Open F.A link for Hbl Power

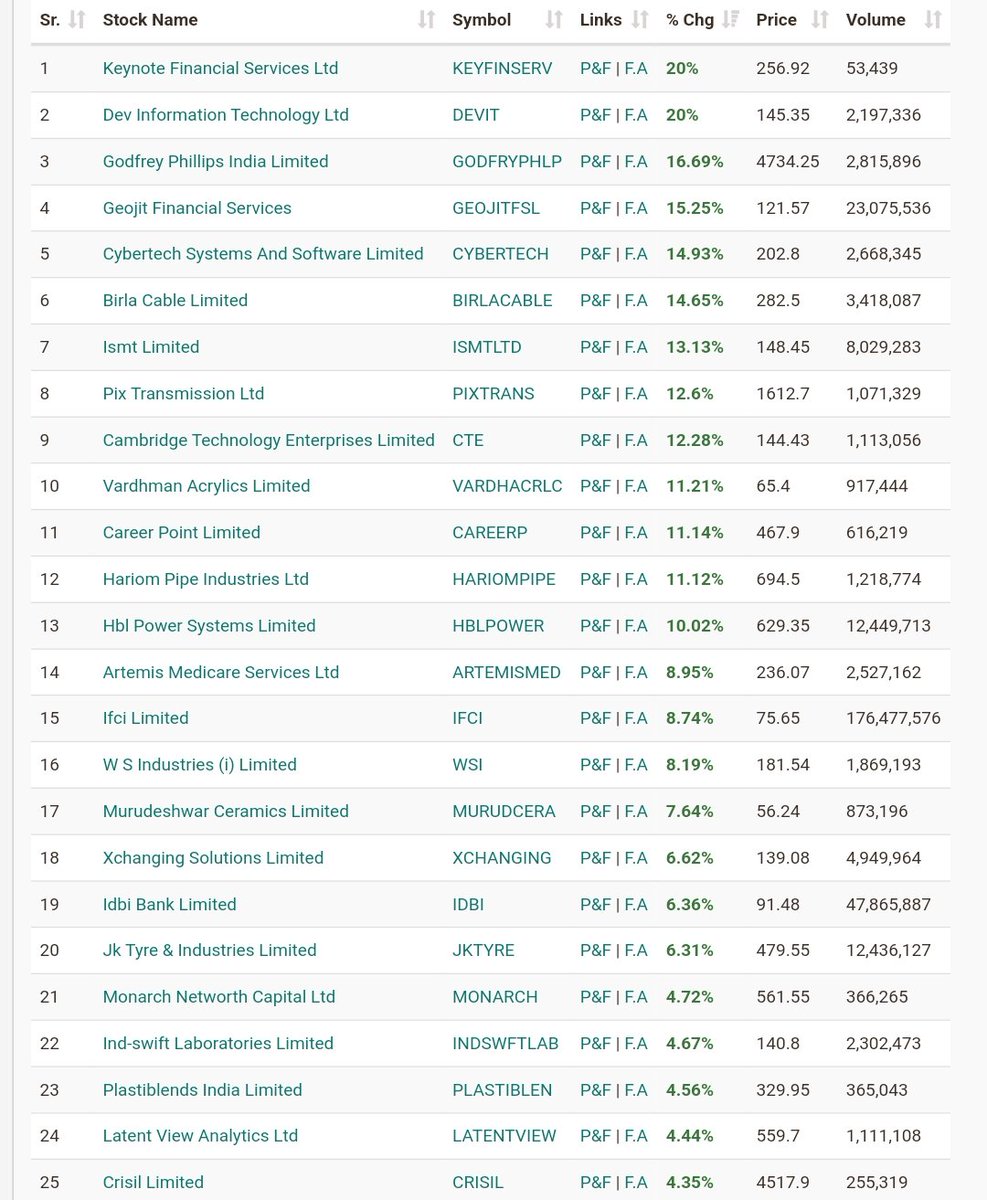click(636, 626)
